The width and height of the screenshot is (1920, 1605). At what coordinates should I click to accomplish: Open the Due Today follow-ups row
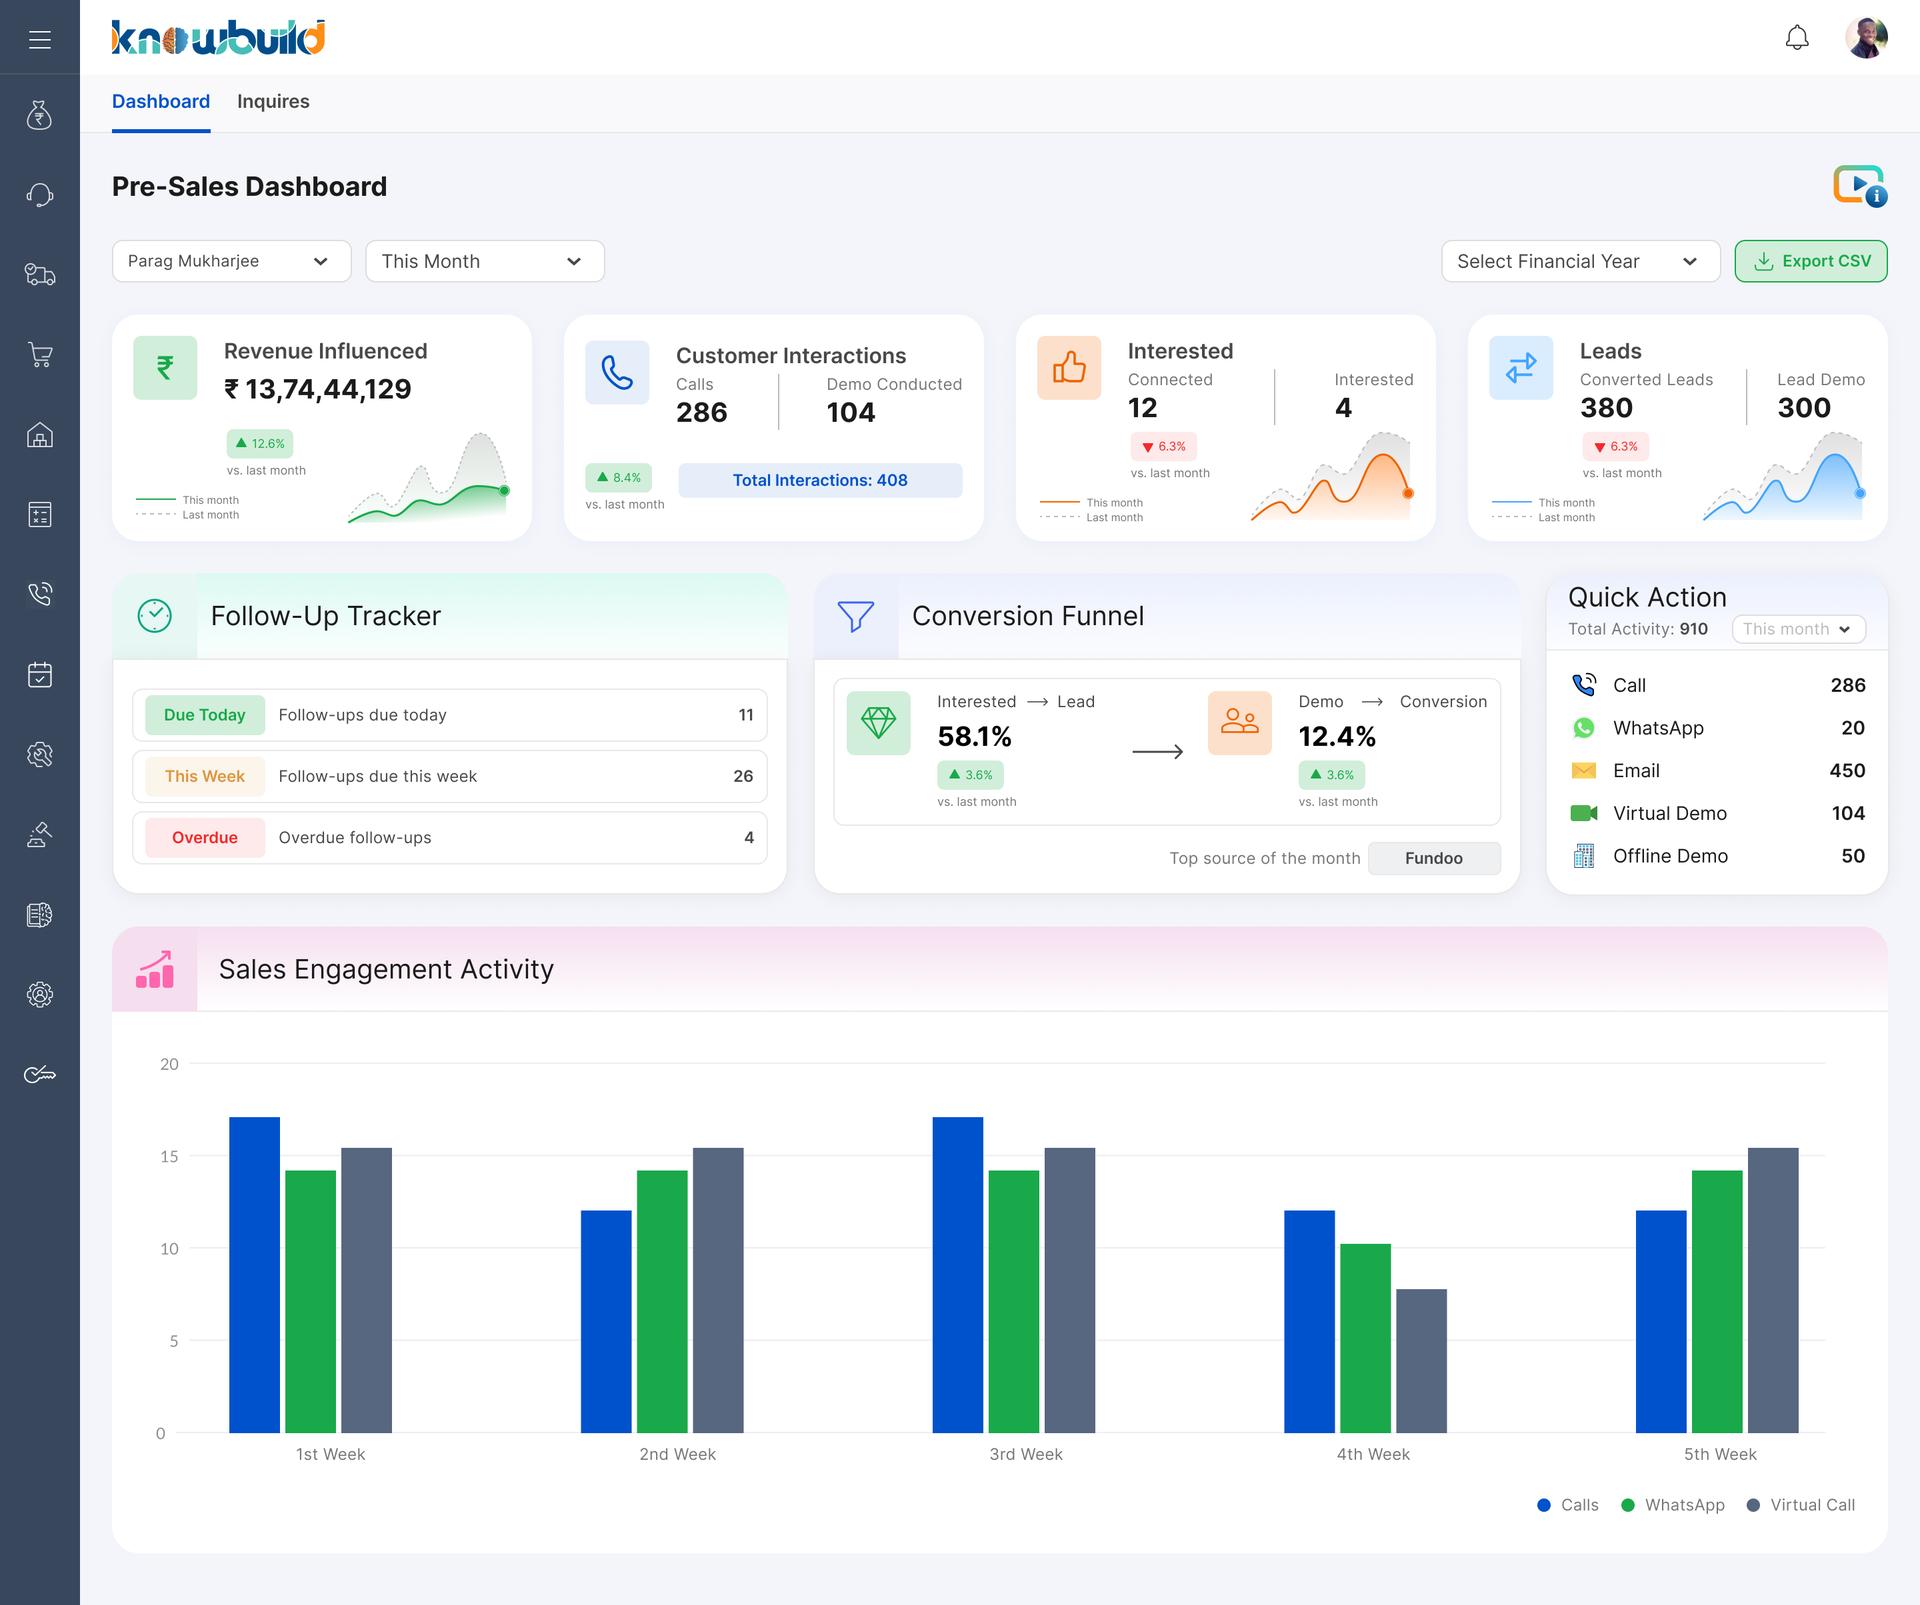point(450,715)
